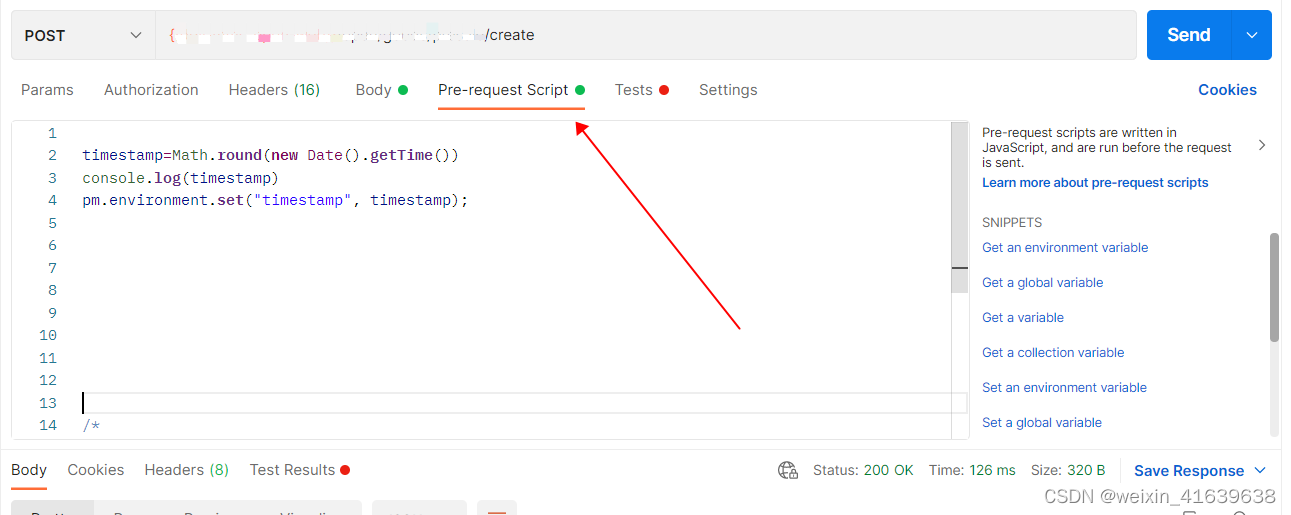Open Learn more about pre-request scripts
The height and width of the screenshot is (515, 1291).
click(x=1095, y=183)
